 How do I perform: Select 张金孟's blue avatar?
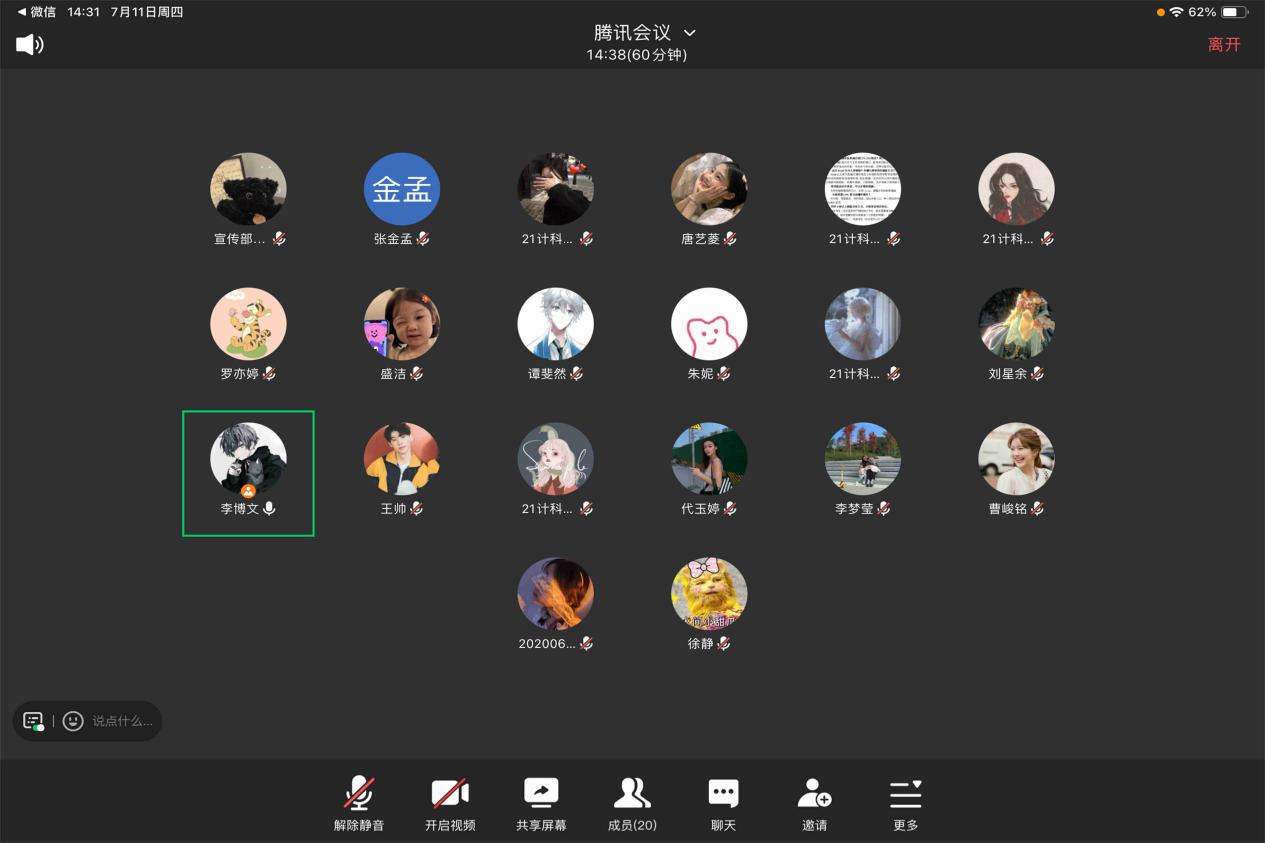[402, 190]
